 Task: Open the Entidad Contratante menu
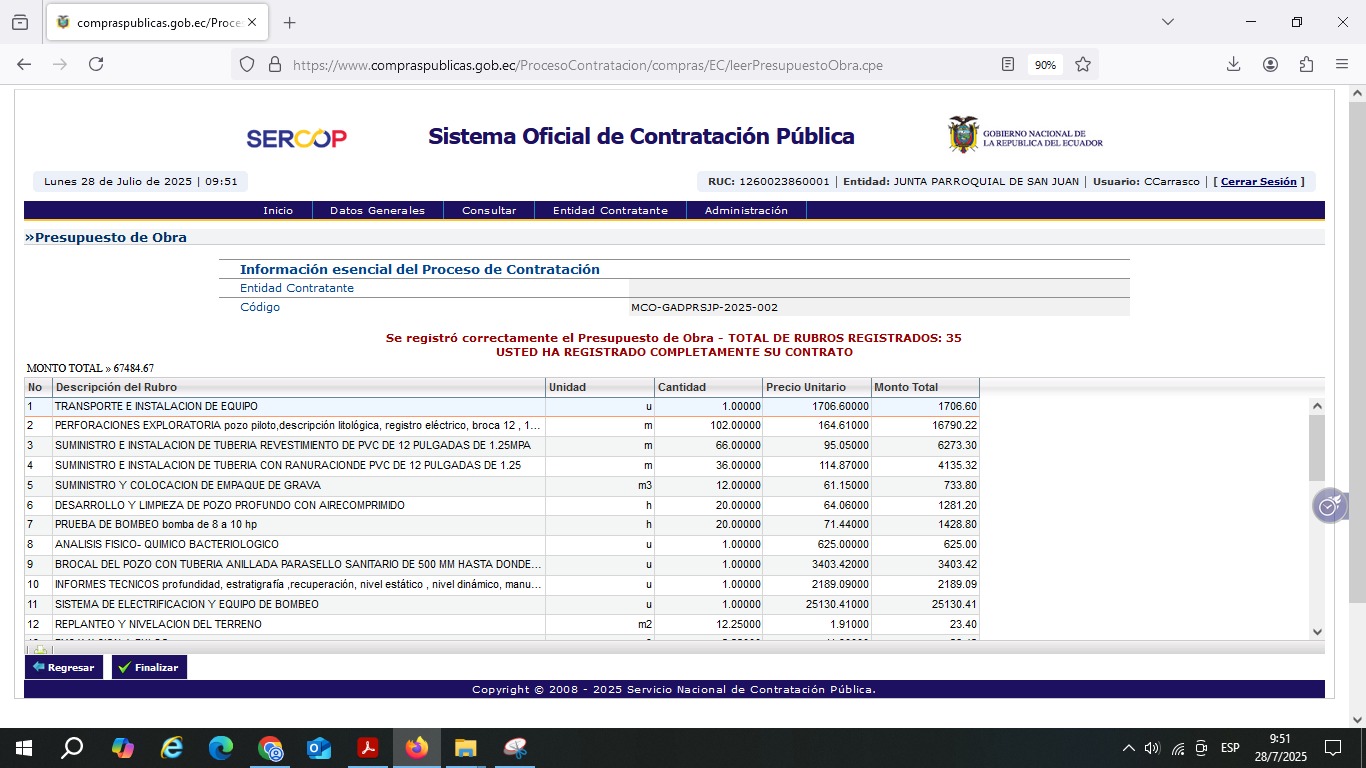[610, 211]
